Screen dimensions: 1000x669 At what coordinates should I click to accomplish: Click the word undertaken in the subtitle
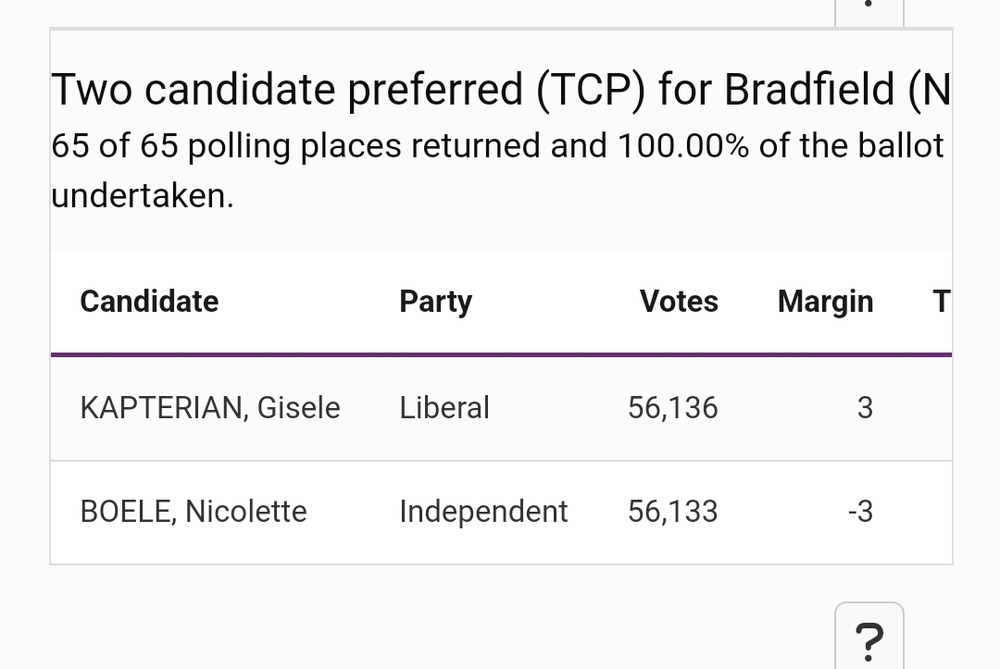click(142, 195)
